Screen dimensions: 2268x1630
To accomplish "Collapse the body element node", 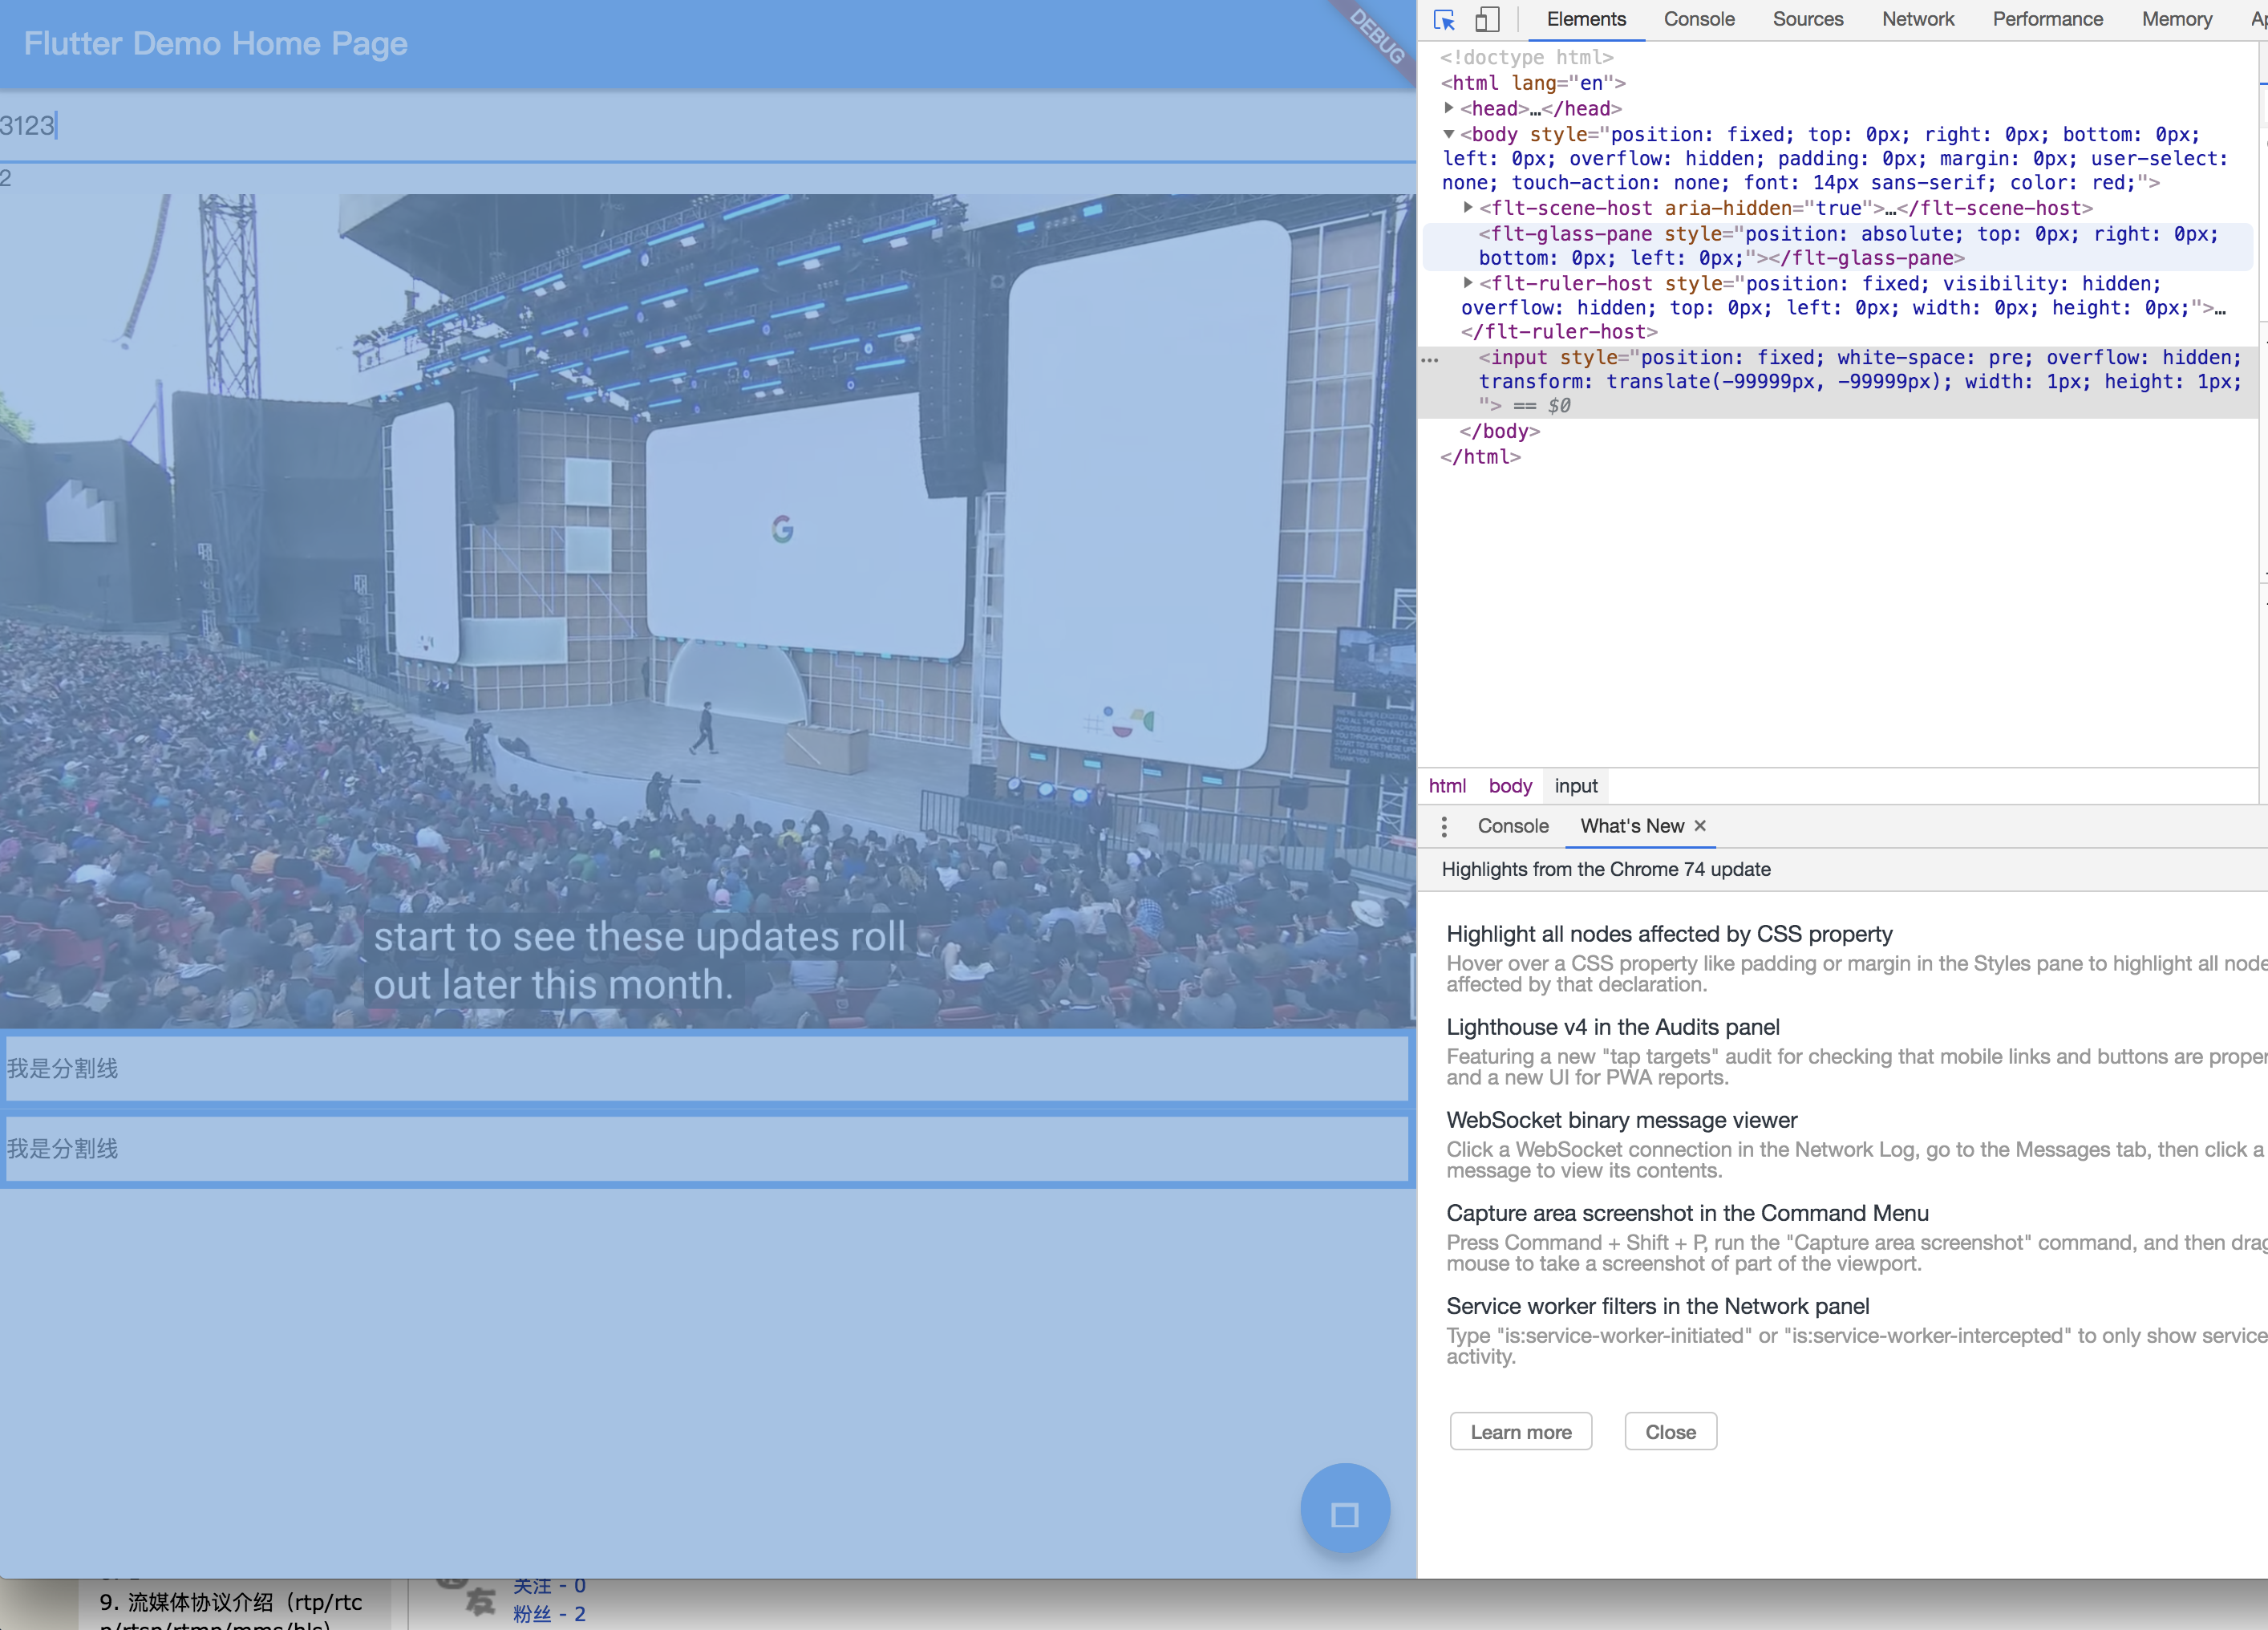I will pos(1448,134).
